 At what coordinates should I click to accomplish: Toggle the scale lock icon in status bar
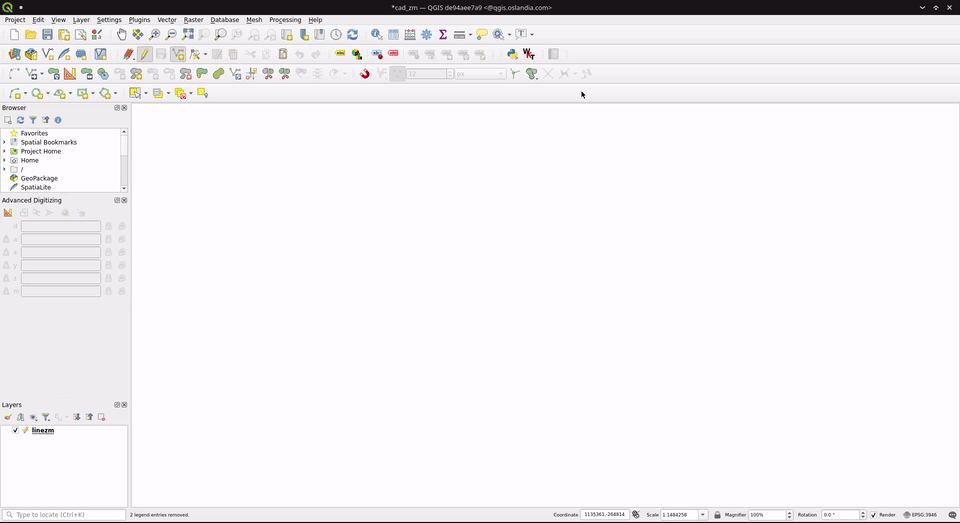(717, 515)
